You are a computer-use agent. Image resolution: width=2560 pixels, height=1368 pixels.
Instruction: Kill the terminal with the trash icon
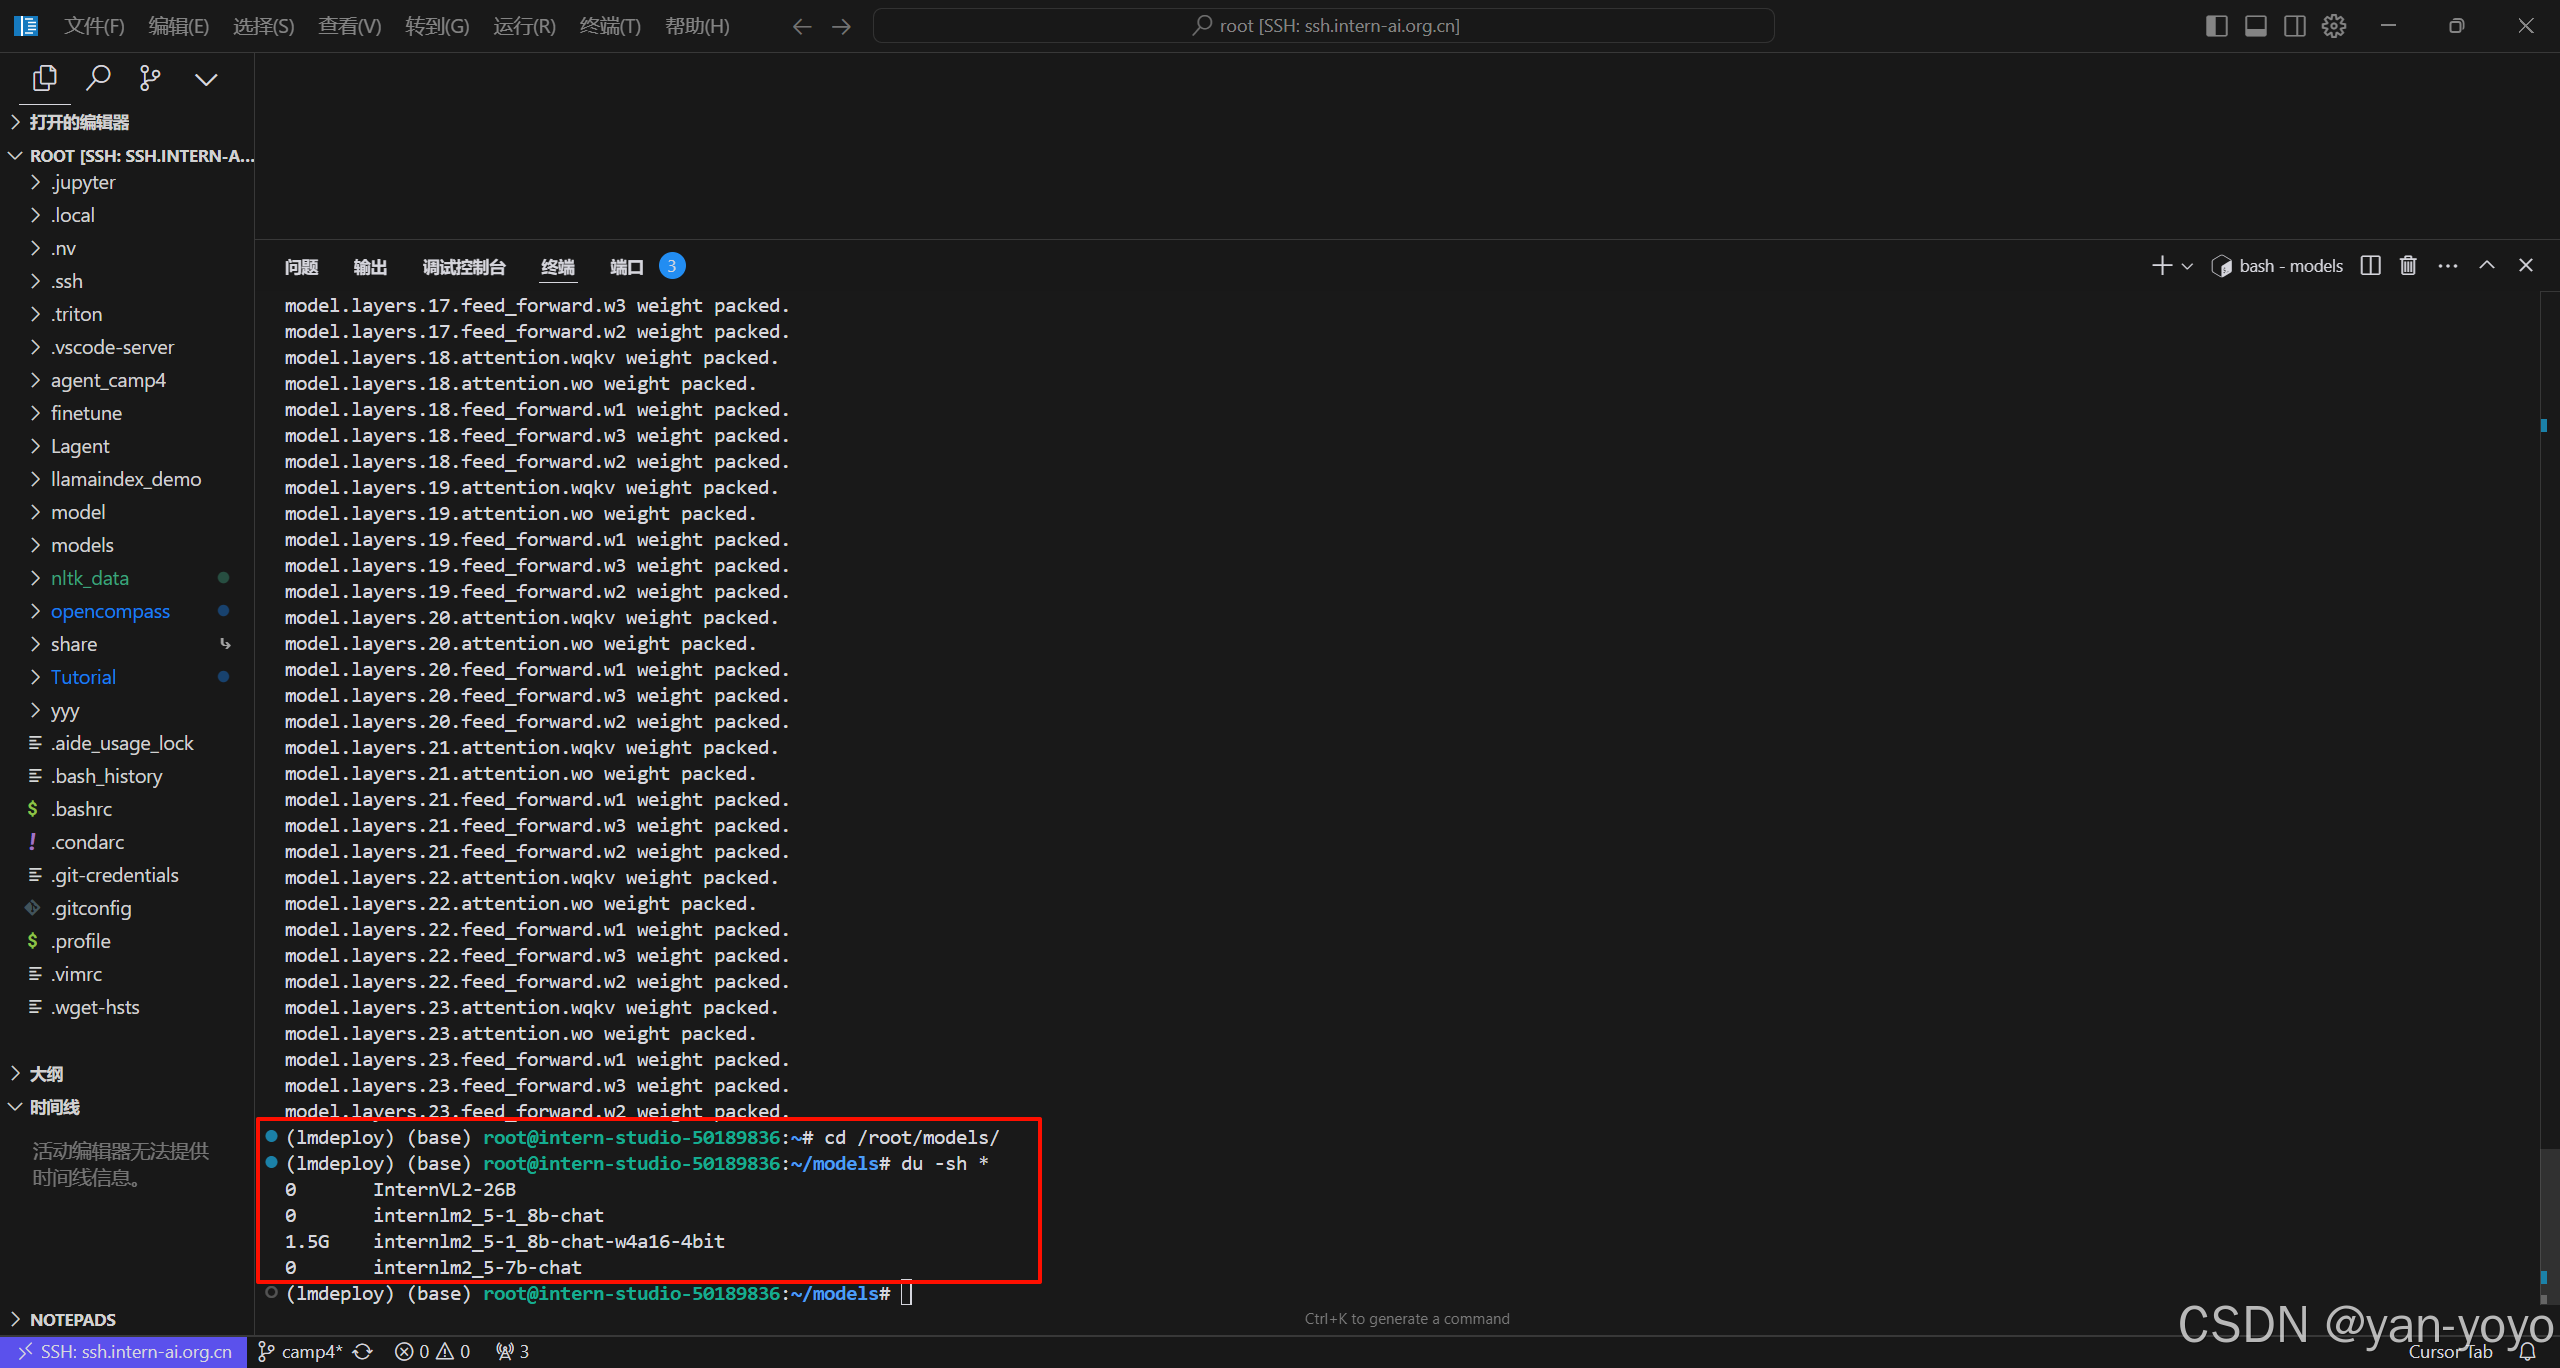2407,265
